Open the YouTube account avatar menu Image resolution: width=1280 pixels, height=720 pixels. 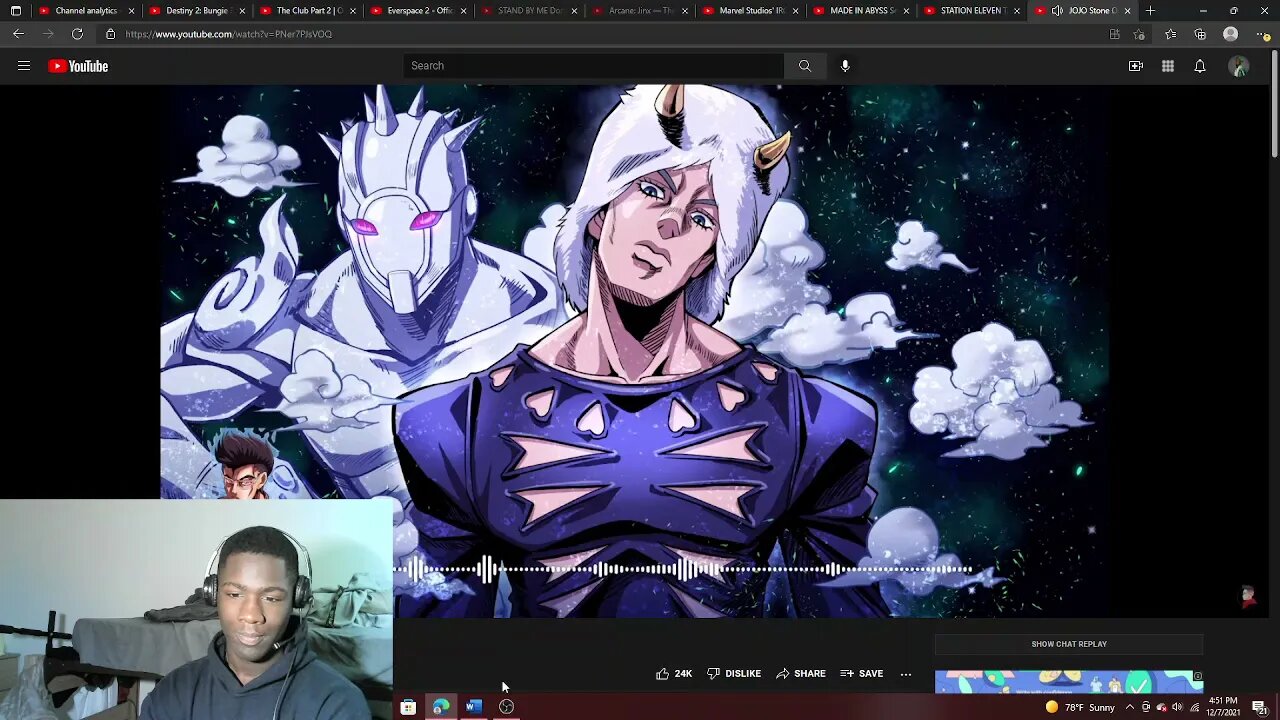(1239, 66)
